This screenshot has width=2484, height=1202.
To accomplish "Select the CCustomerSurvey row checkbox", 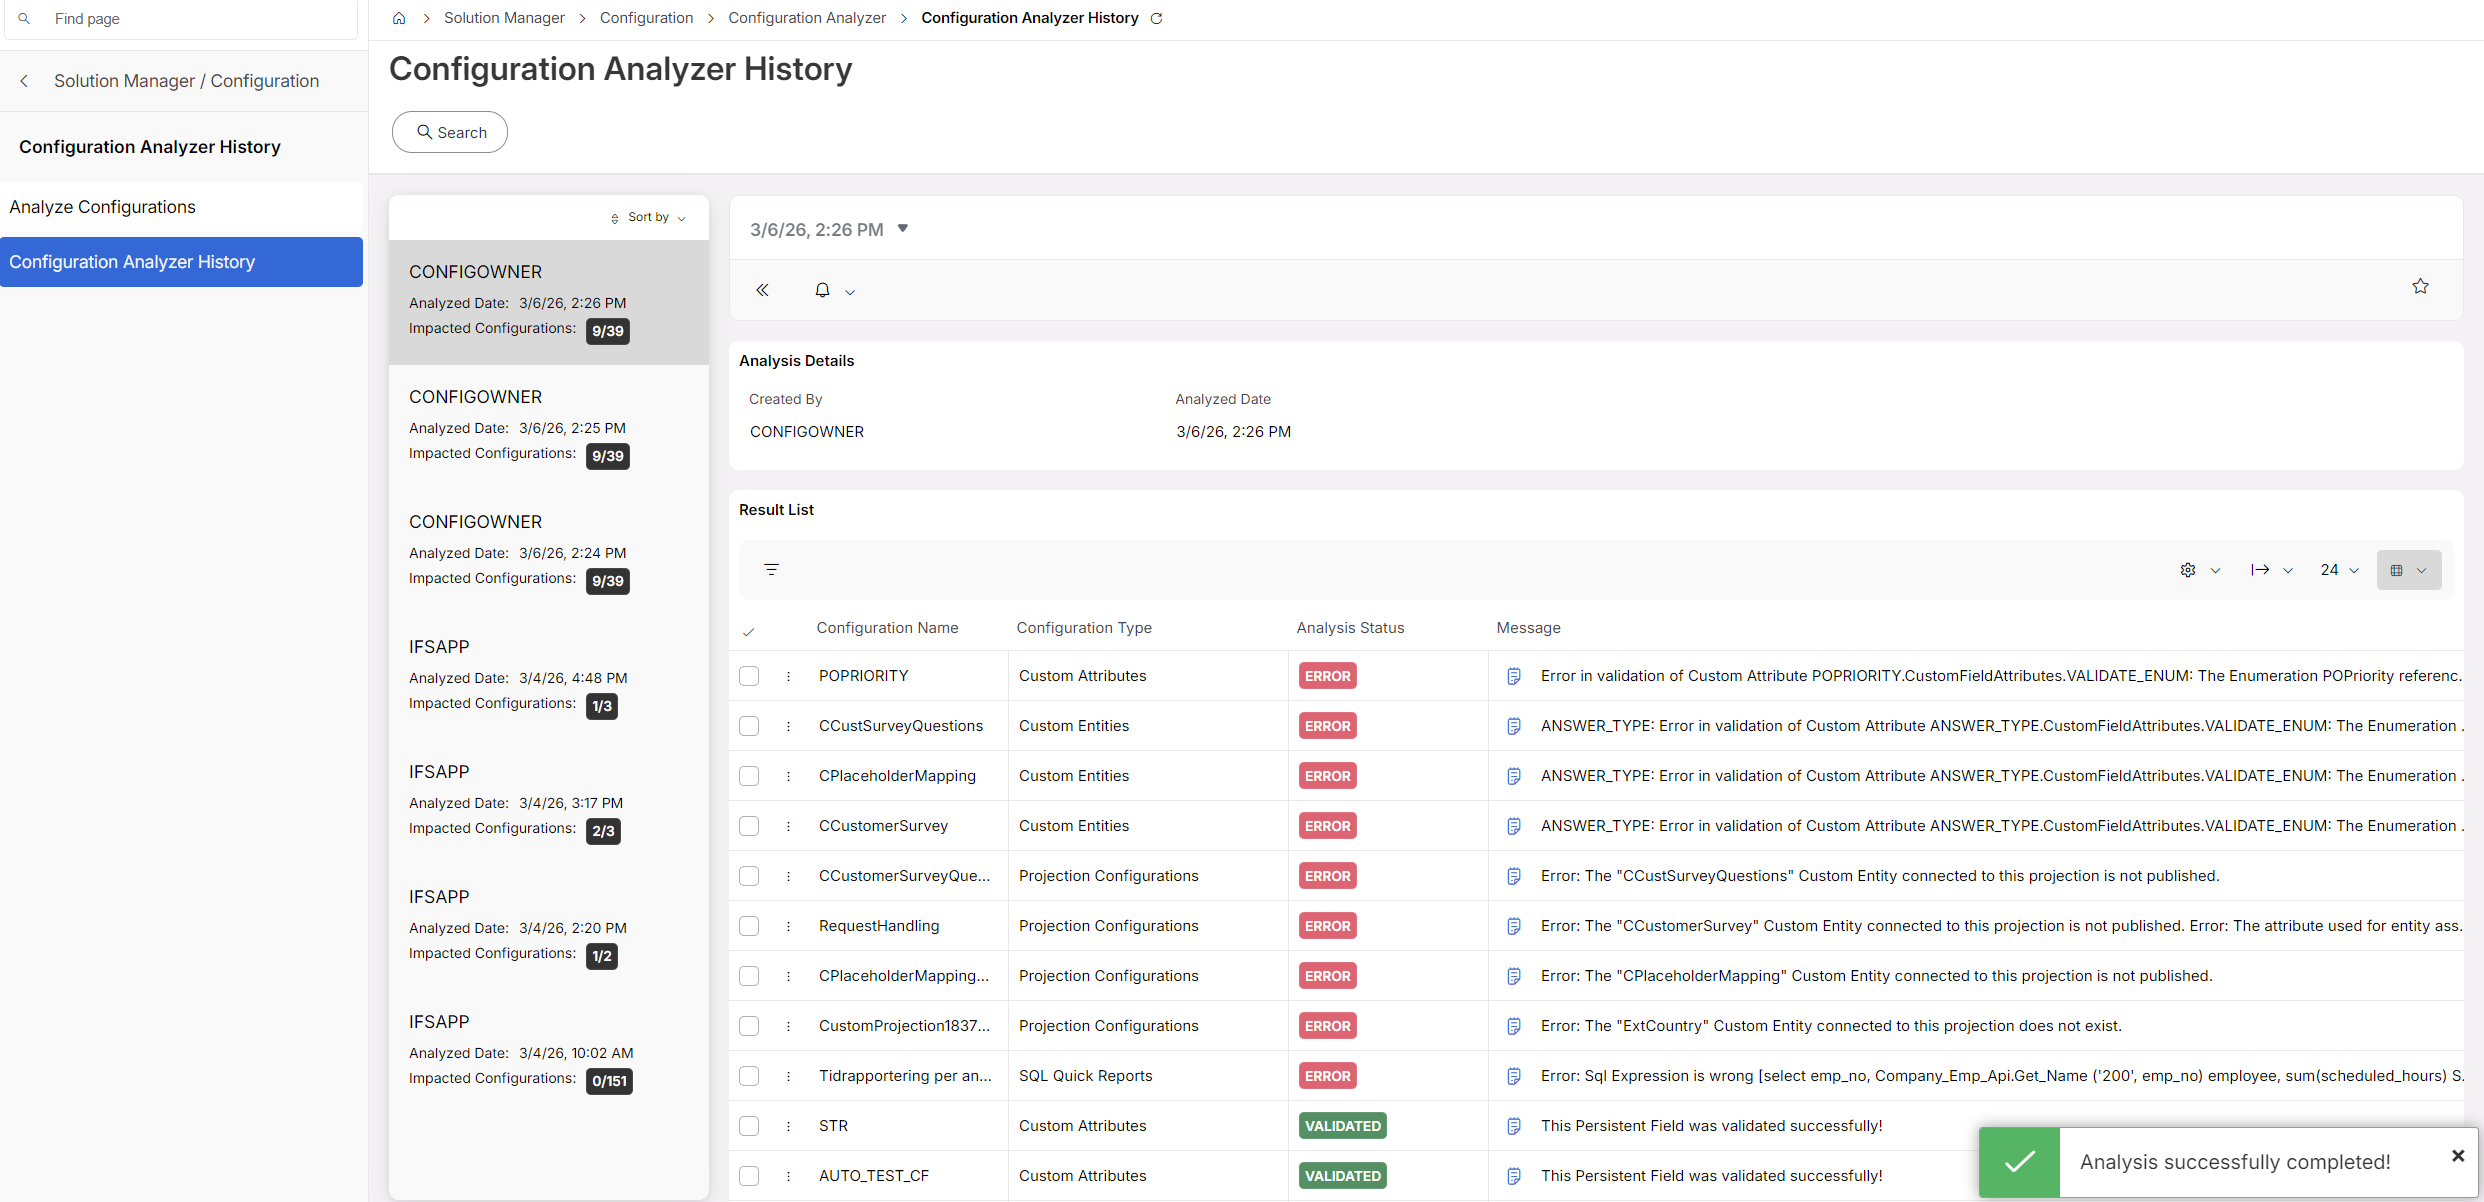I will (749, 826).
